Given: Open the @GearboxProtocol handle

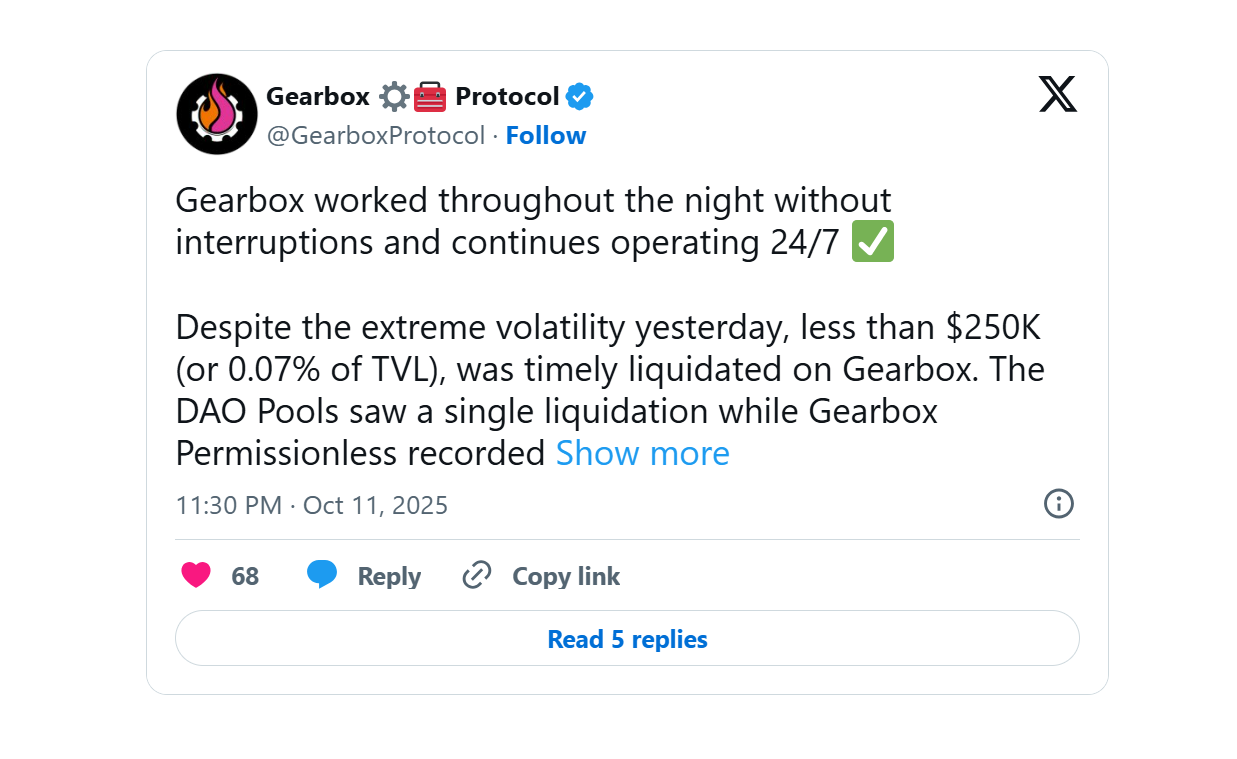Looking at the screenshot, I should (x=375, y=135).
